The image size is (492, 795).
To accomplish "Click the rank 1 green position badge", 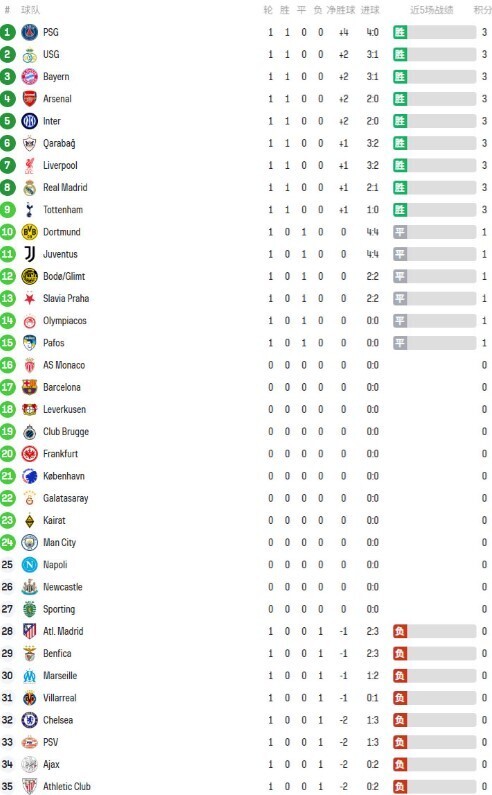I will pos(8,32).
